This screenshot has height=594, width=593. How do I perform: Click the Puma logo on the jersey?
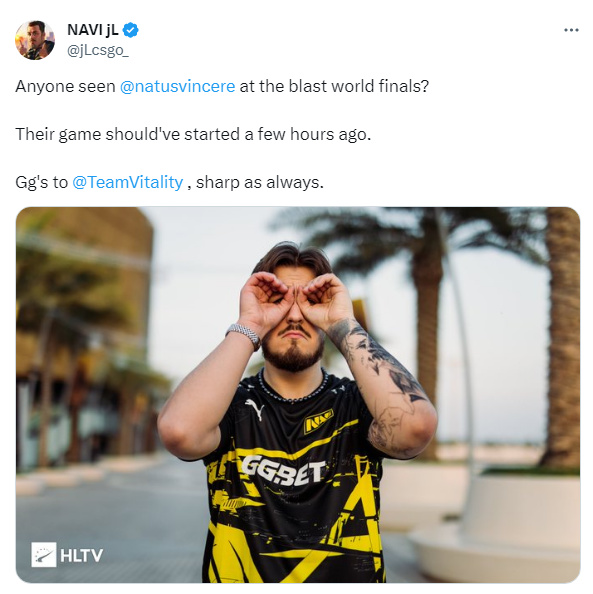pos(255,410)
